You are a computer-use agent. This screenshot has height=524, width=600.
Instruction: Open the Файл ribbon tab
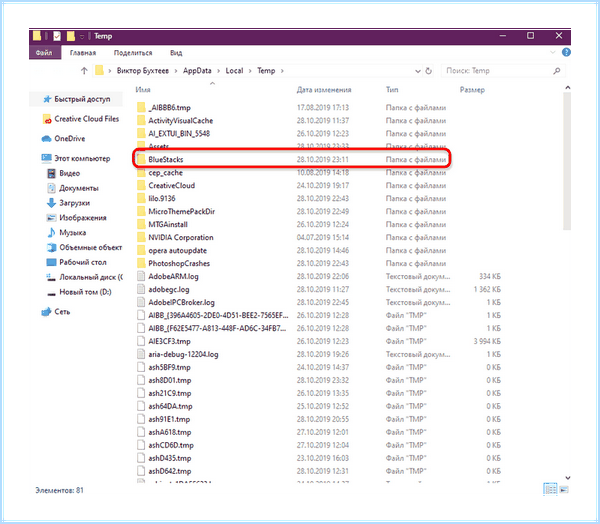click(44, 53)
